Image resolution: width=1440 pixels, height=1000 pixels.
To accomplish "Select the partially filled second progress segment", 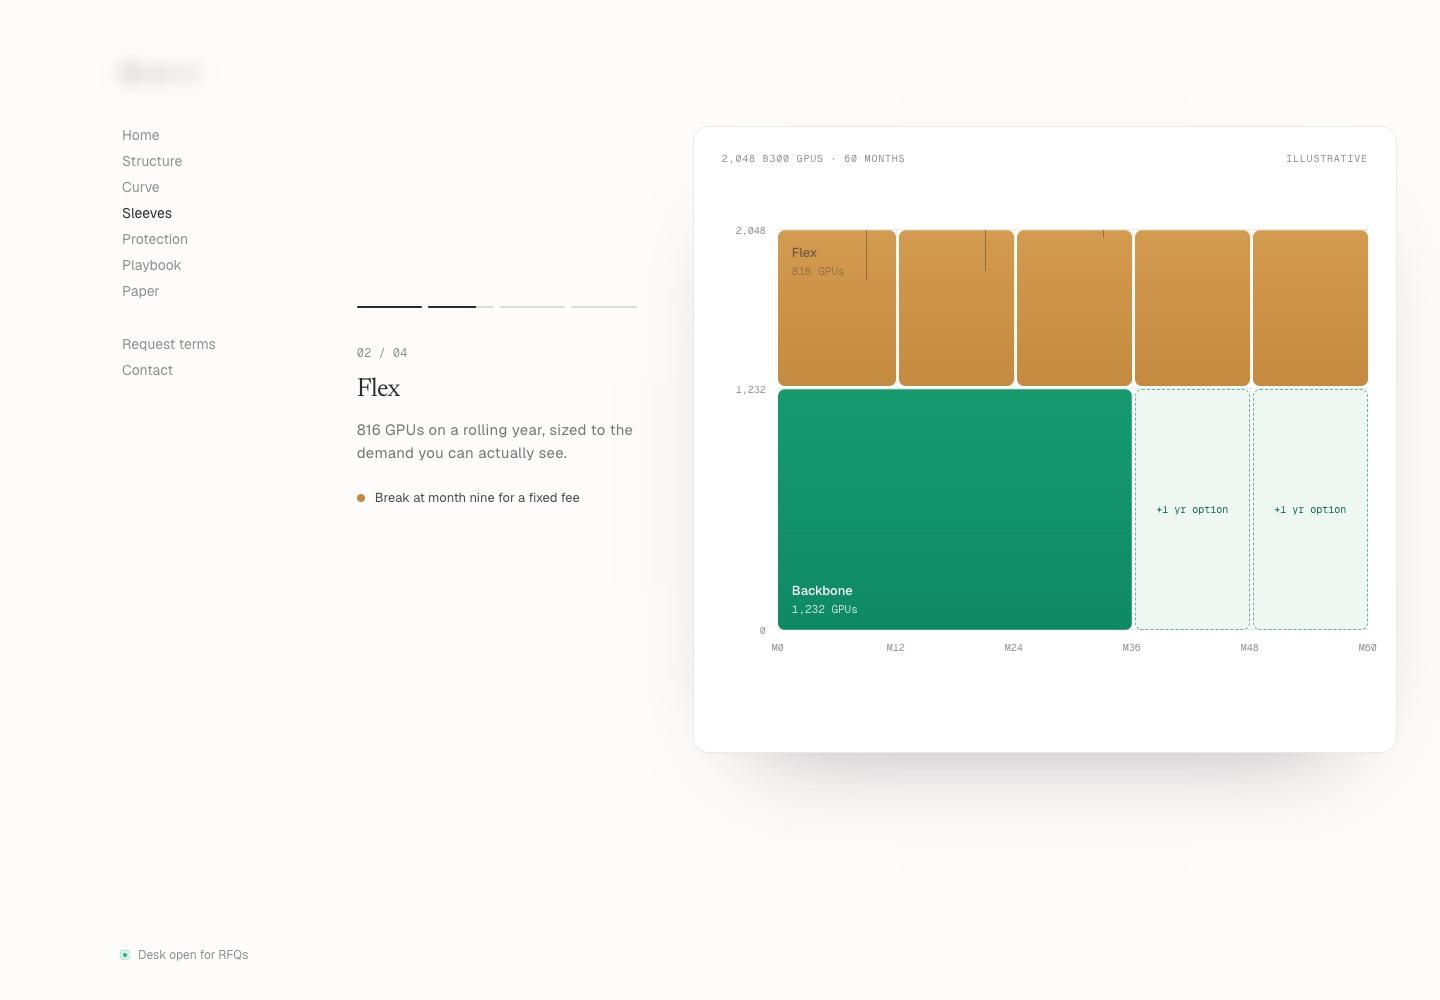I will click(x=461, y=307).
